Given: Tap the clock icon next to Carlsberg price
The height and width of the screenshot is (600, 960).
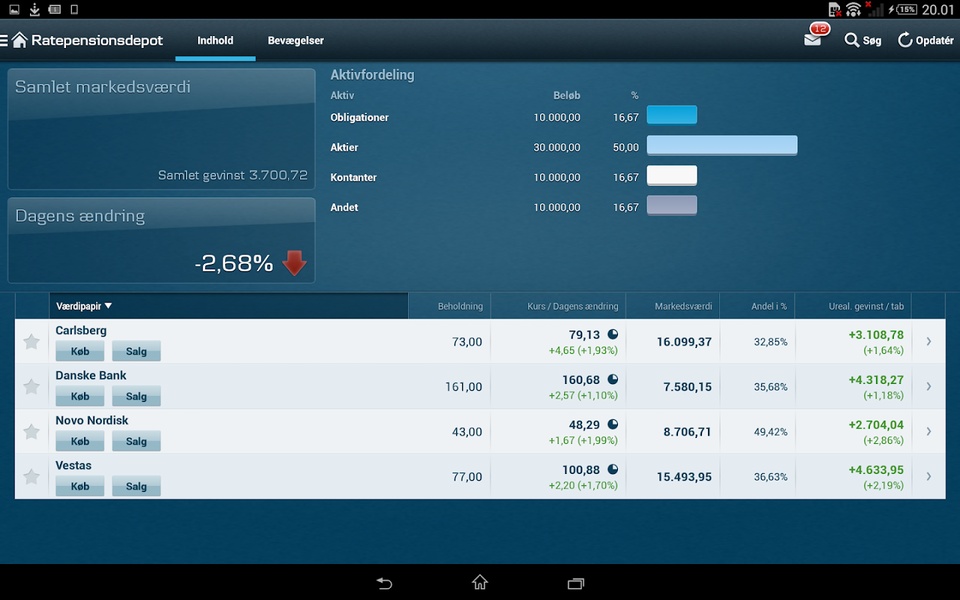Looking at the screenshot, I should (x=612, y=334).
